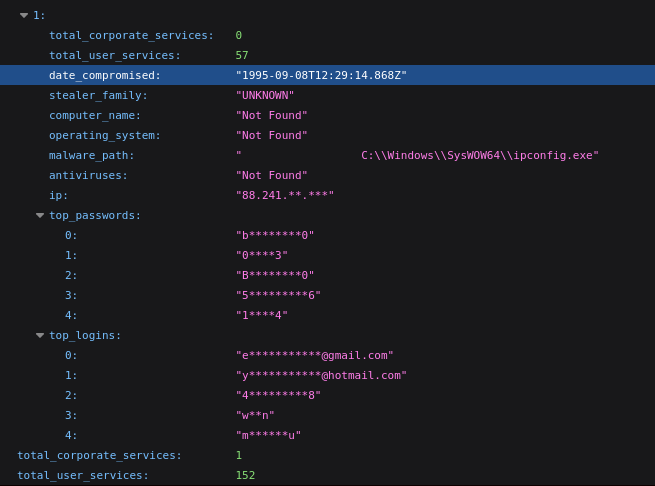Collapse the node labeled 1

click(24, 15)
